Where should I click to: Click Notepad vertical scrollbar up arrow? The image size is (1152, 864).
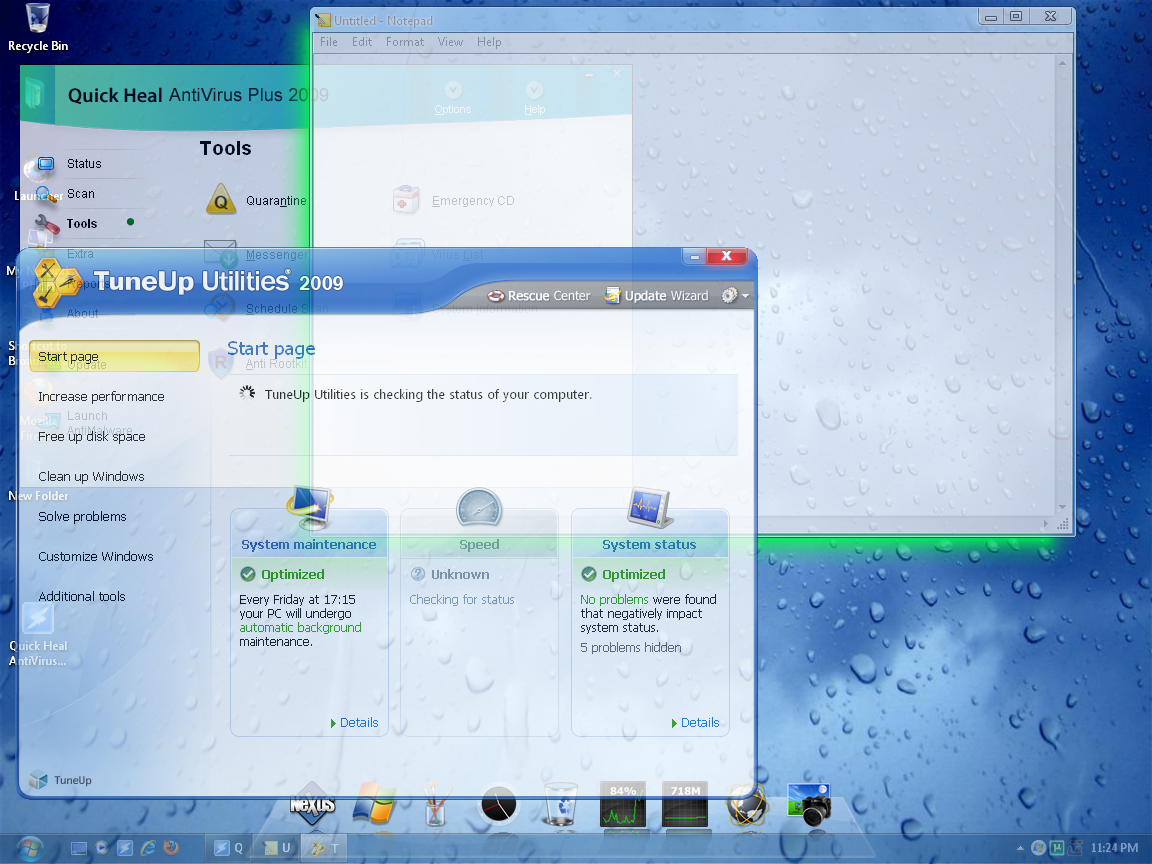click(1062, 63)
